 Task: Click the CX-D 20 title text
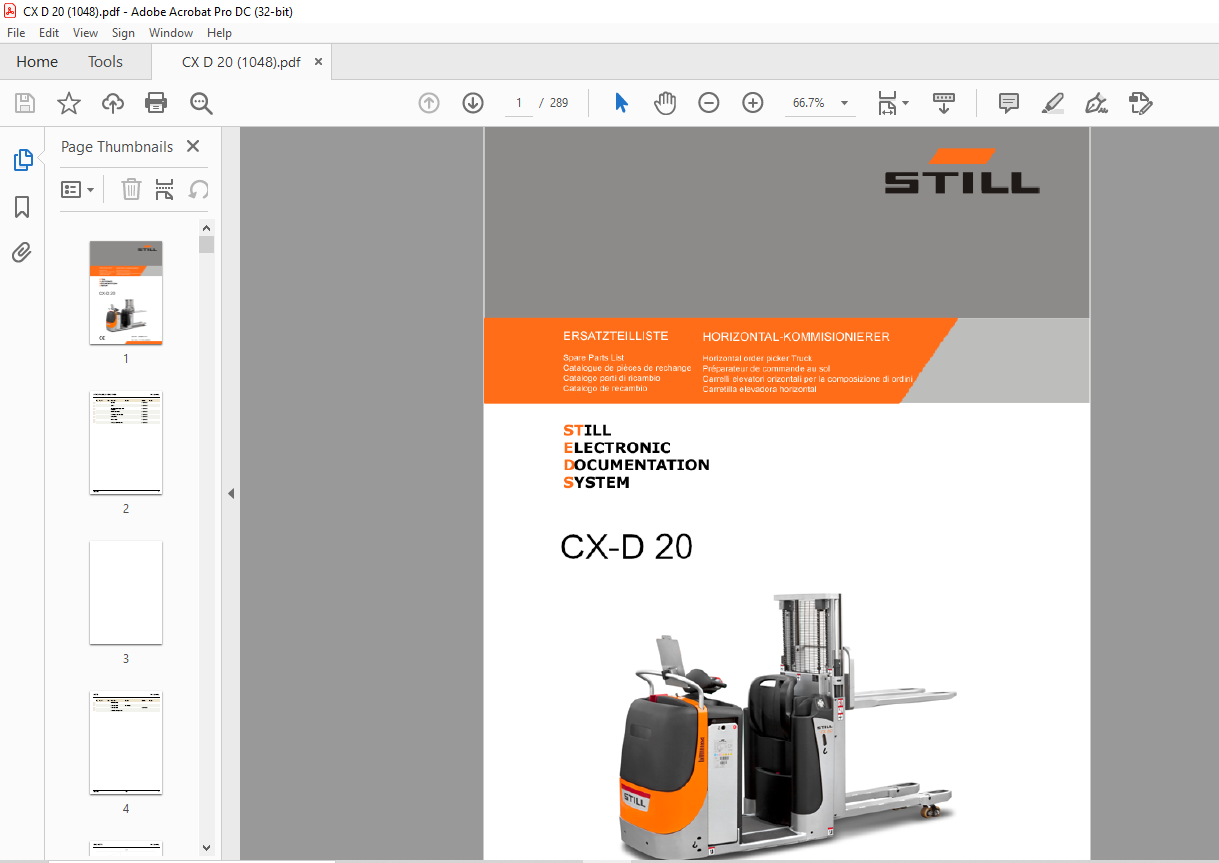[x=626, y=548]
